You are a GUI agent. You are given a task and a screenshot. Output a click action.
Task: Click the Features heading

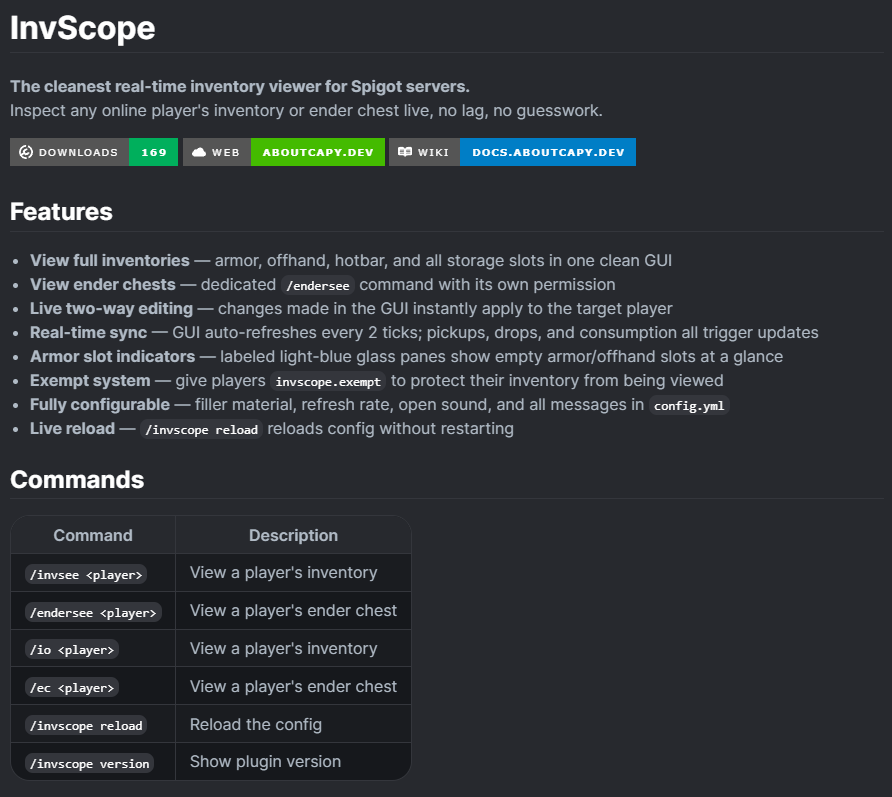click(61, 212)
